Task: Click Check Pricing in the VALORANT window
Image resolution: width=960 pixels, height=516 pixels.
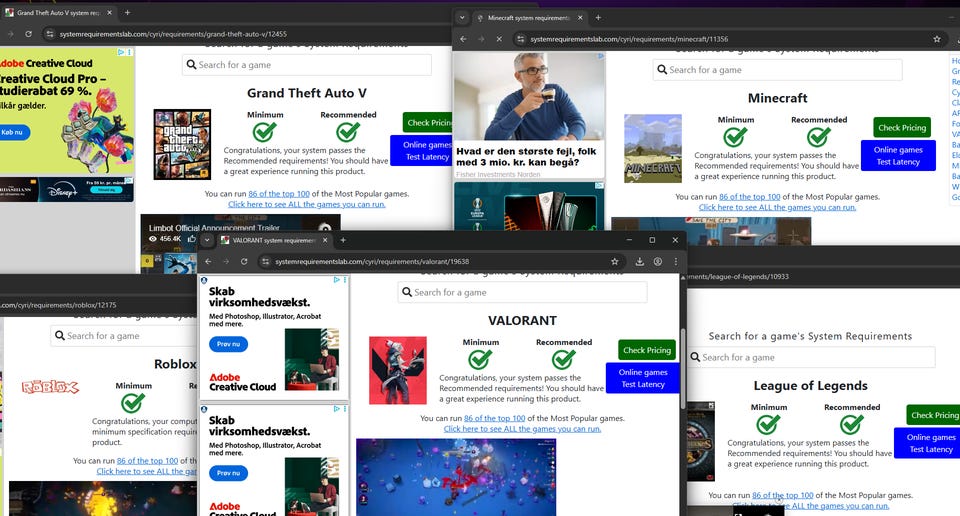Action: (x=647, y=350)
